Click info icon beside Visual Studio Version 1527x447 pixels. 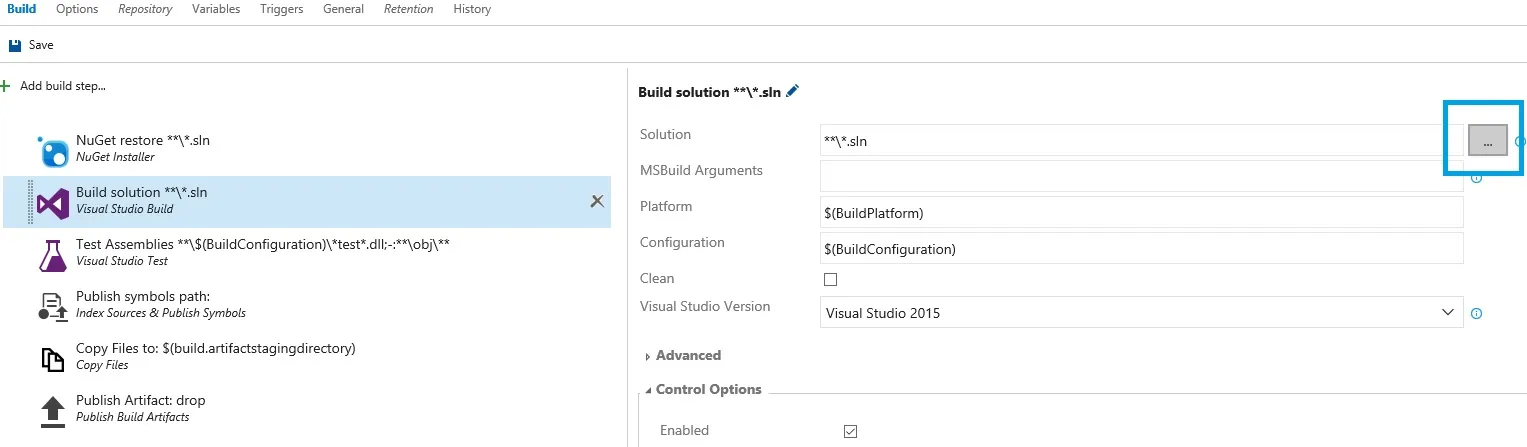1476,314
